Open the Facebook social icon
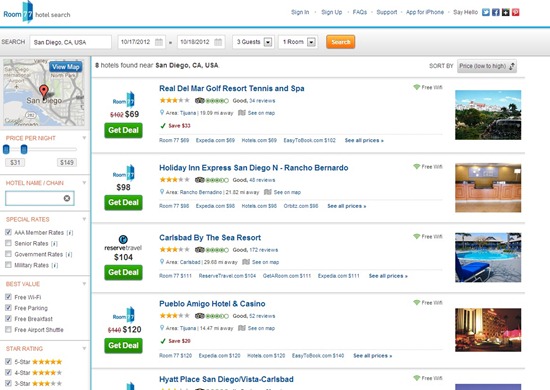The height and width of the screenshot is (390, 550). tap(496, 12)
